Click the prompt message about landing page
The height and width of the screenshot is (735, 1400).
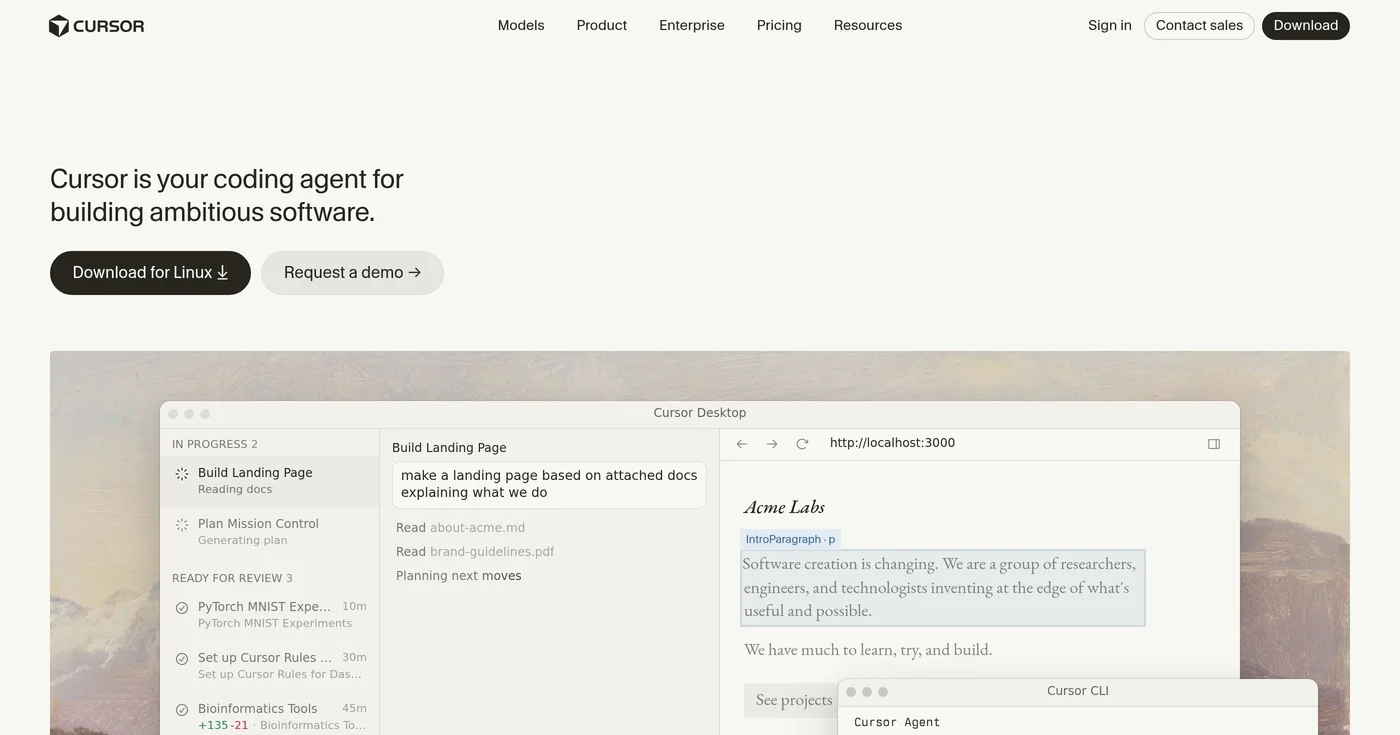[549, 485]
